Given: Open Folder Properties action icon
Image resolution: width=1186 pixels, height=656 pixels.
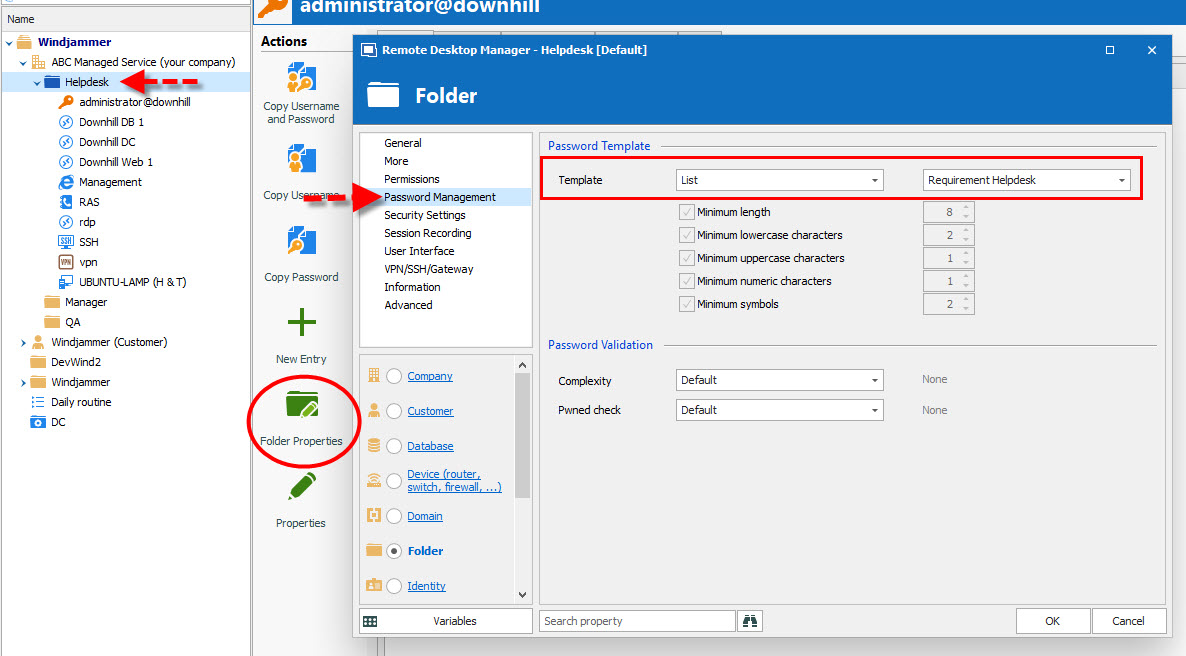Looking at the screenshot, I should pyautogui.click(x=302, y=404).
